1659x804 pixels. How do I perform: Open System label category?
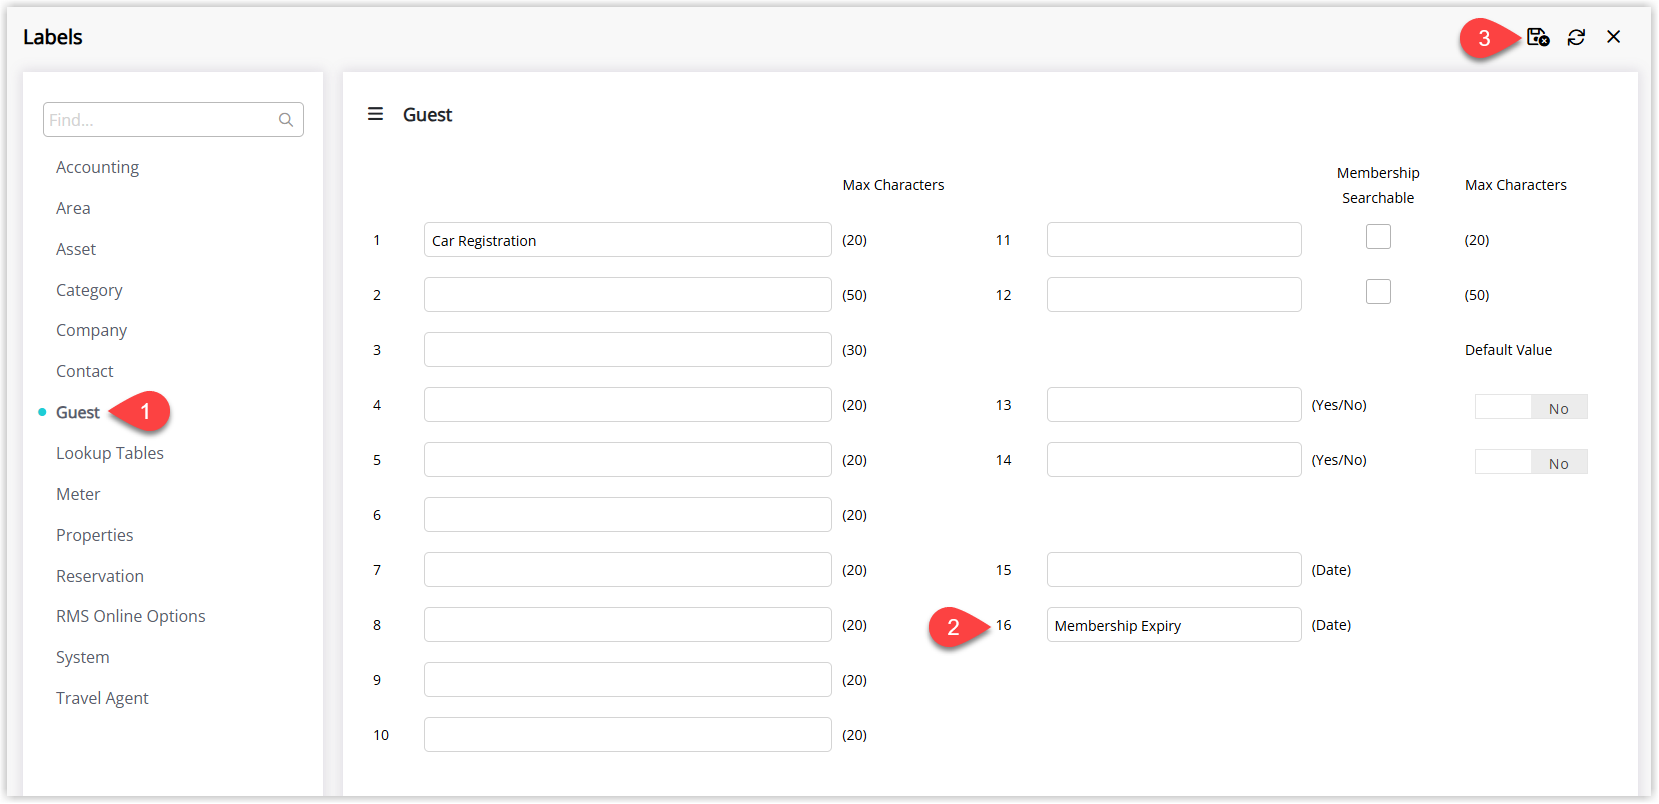click(x=83, y=657)
